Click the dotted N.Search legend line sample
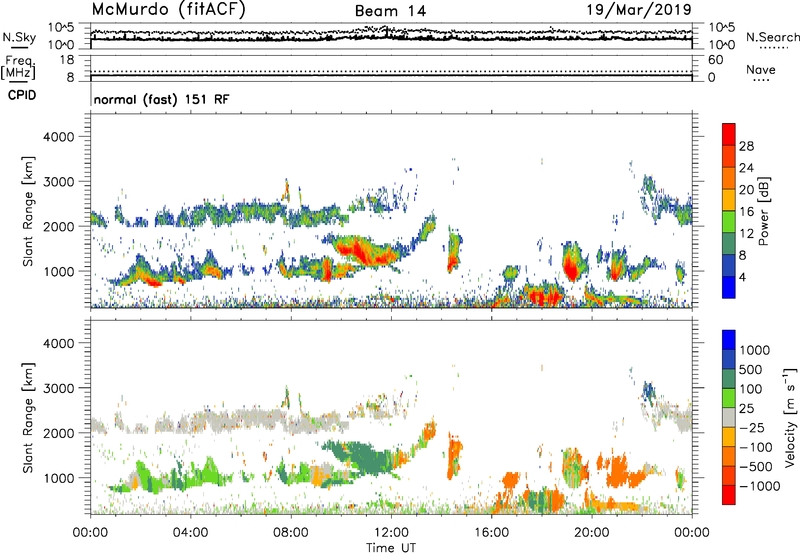 [x=773, y=47]
